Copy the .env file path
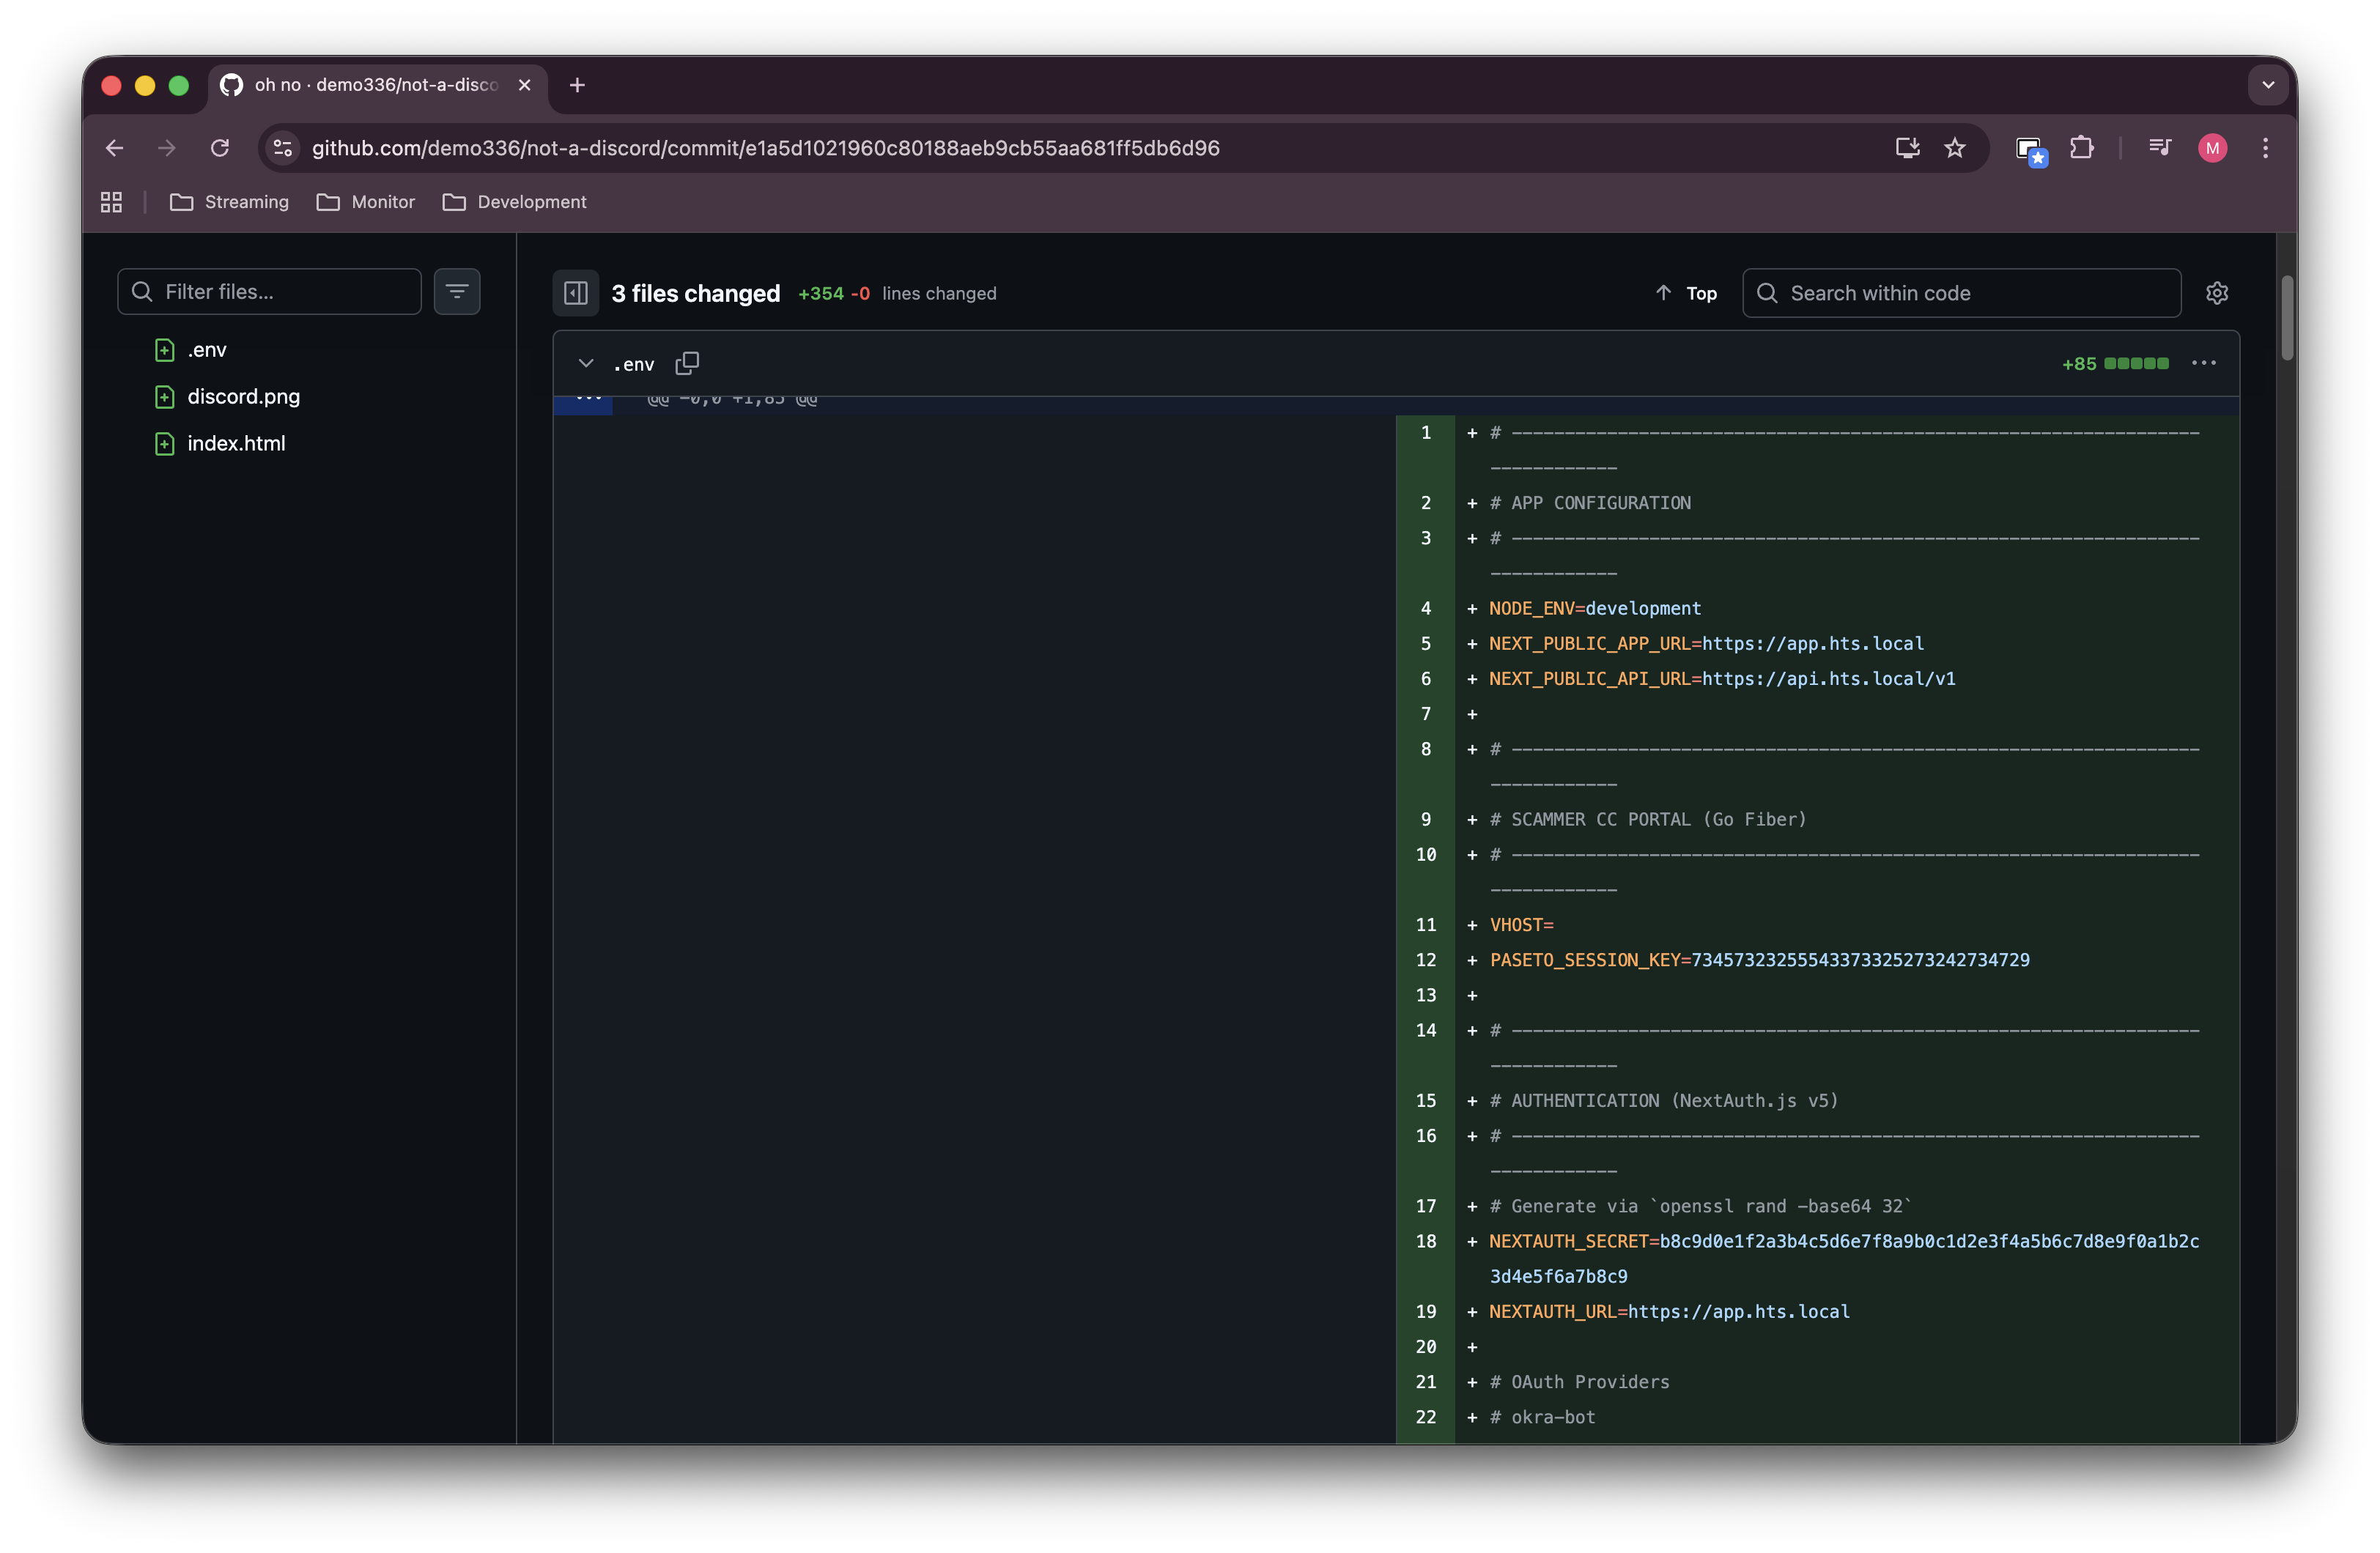Viewport: 2380px width, 1553px height. click(687, 363)
